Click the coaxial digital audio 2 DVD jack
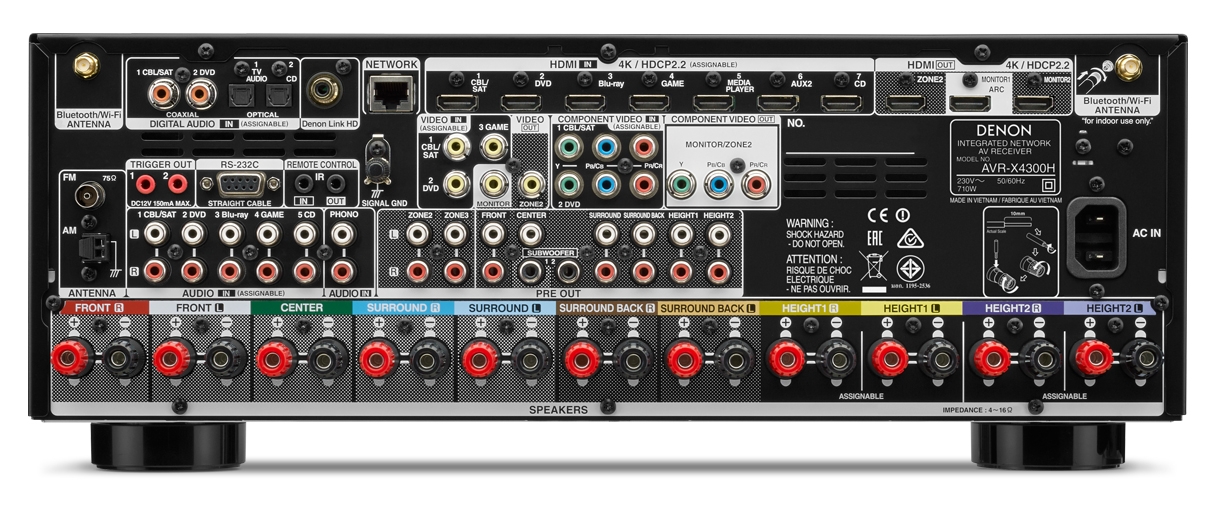The image size is (1213, 505). [199, 95]
